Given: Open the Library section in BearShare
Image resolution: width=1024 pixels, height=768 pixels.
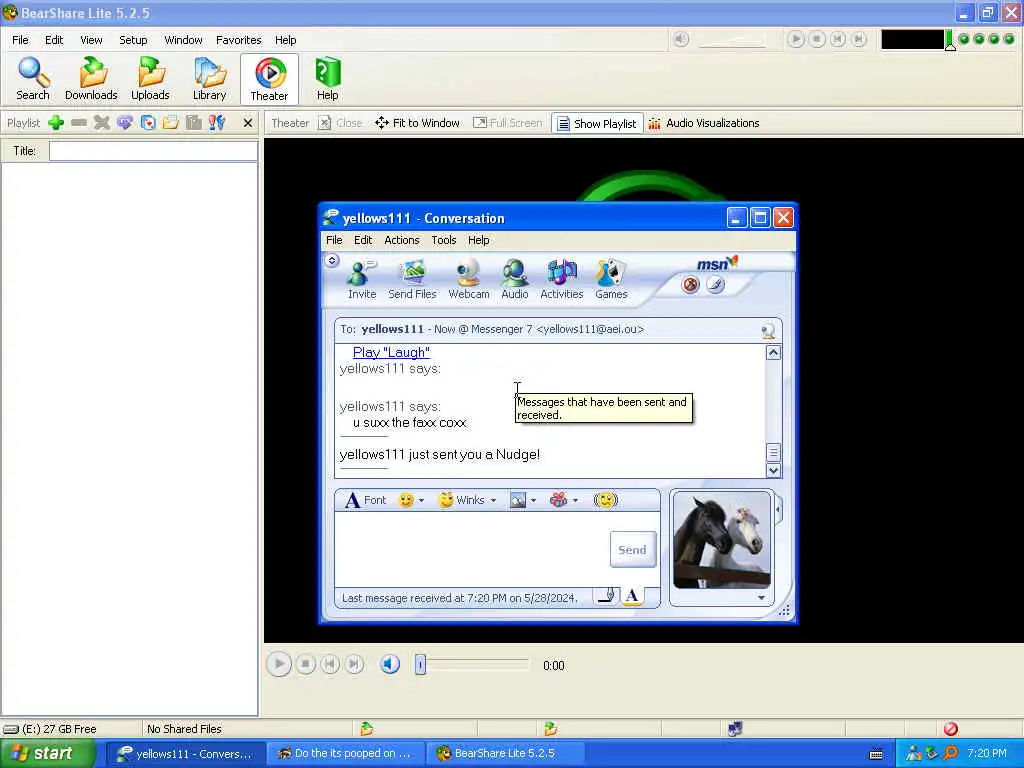Looking at the screenshot, I should click(x=210, y=78).
